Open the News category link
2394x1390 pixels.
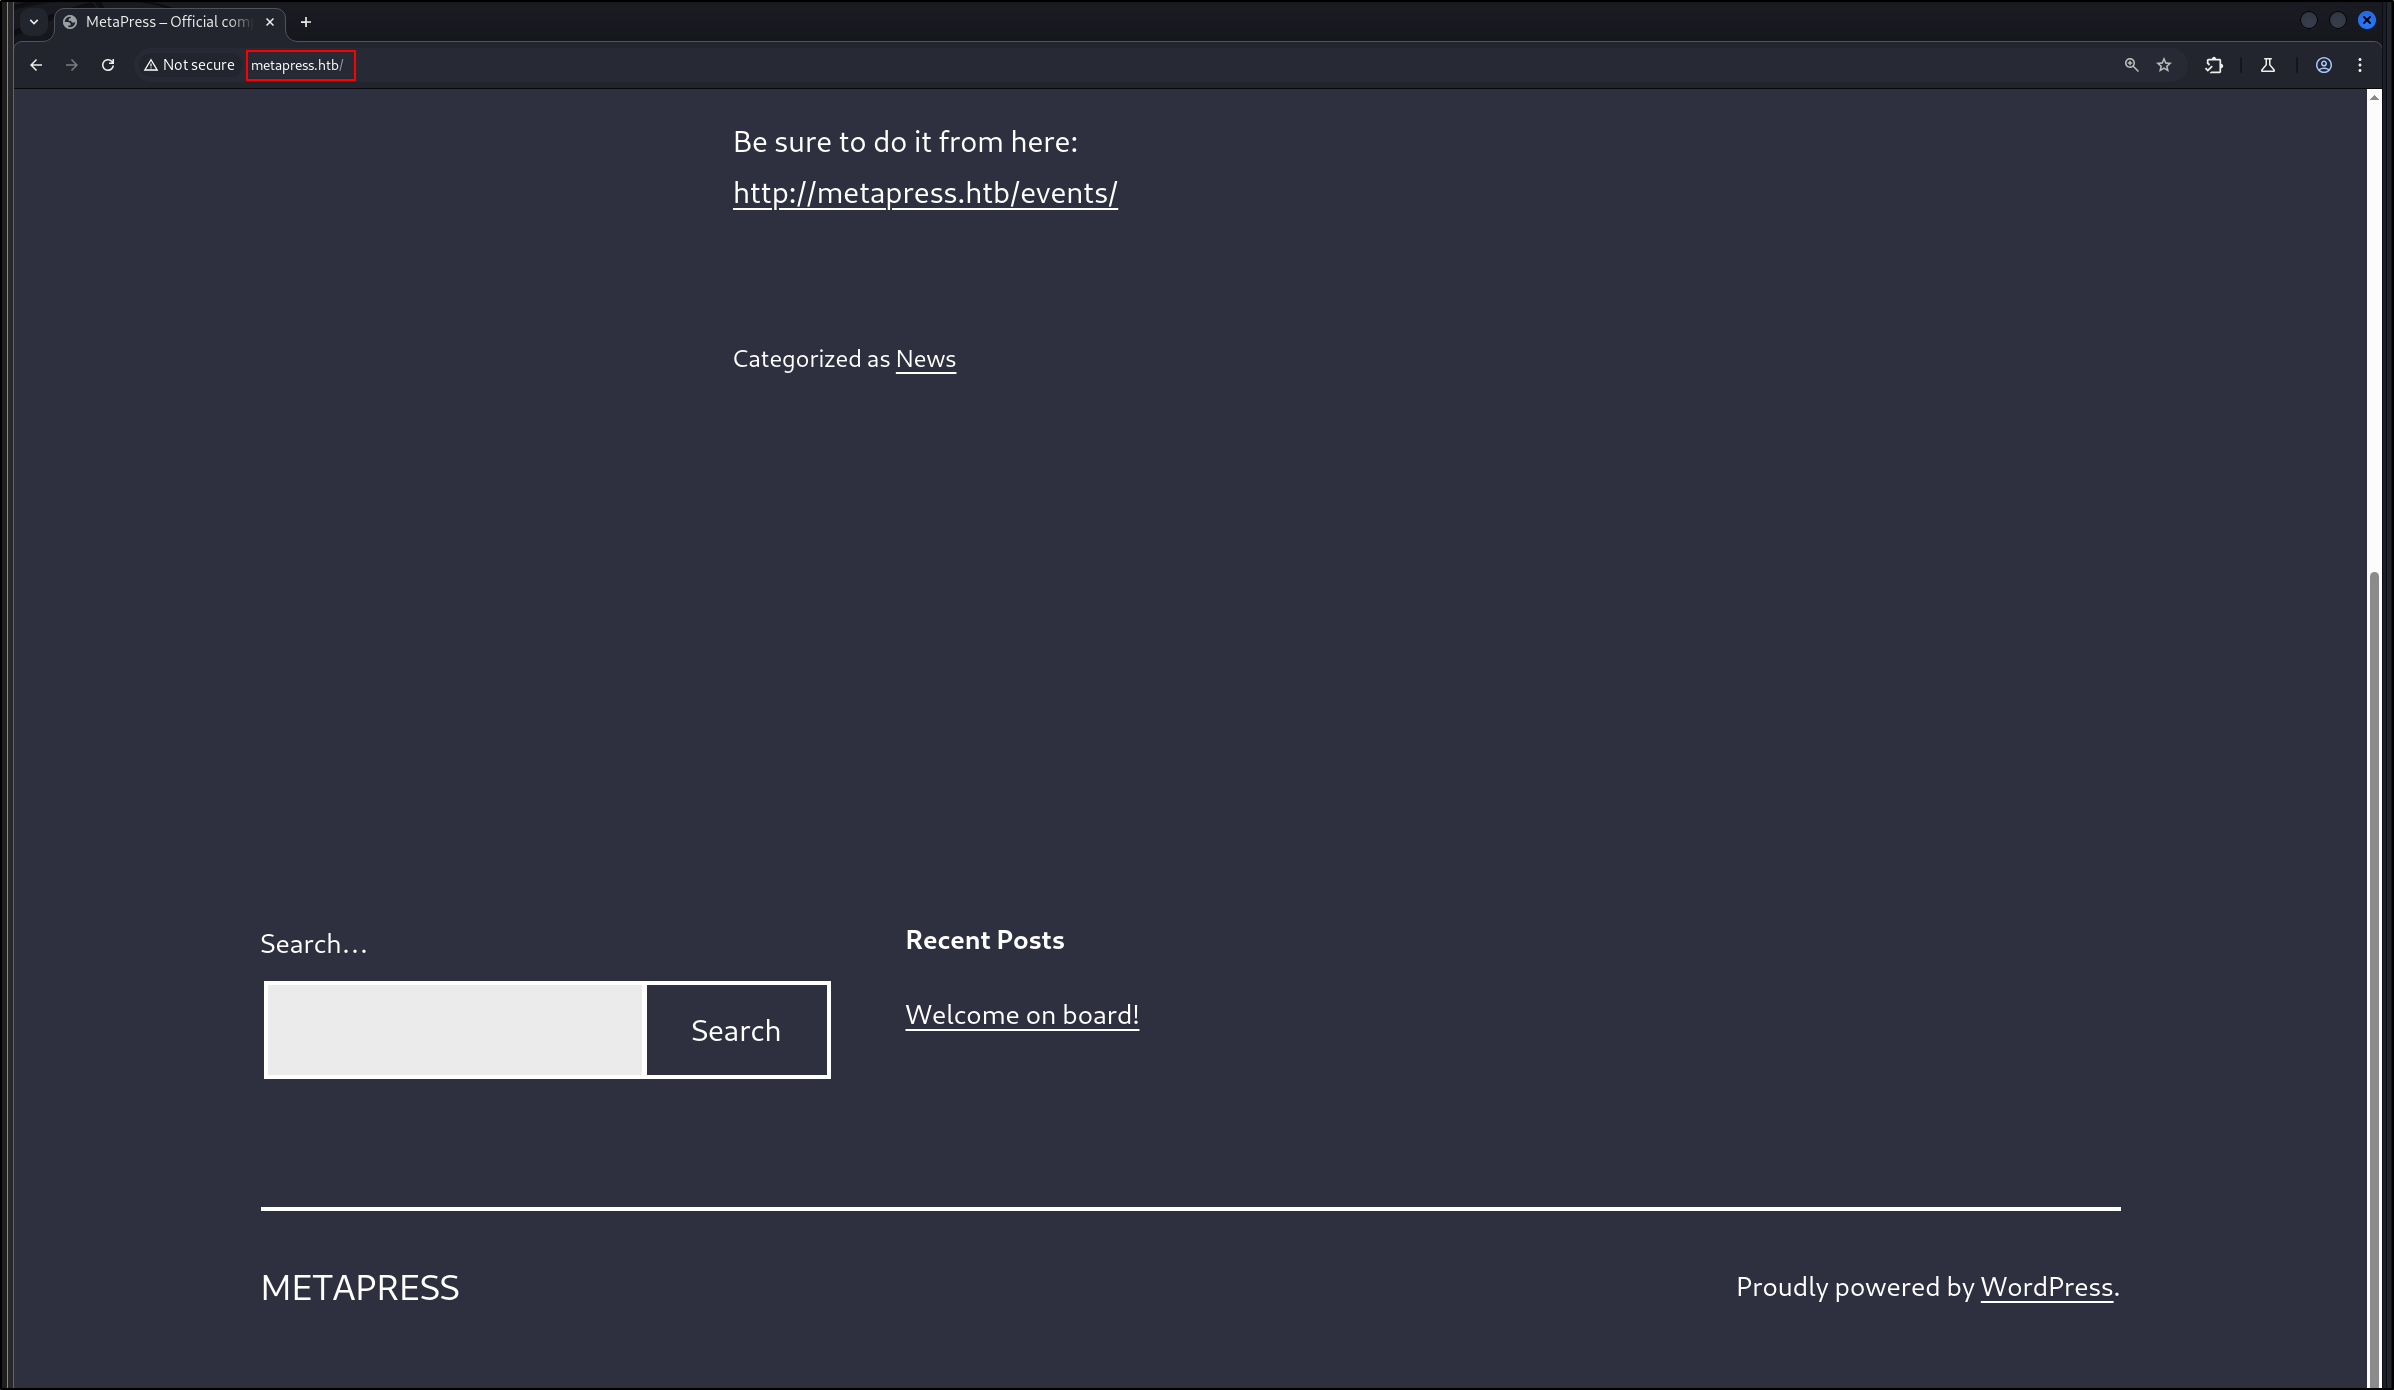coord(925,359)
